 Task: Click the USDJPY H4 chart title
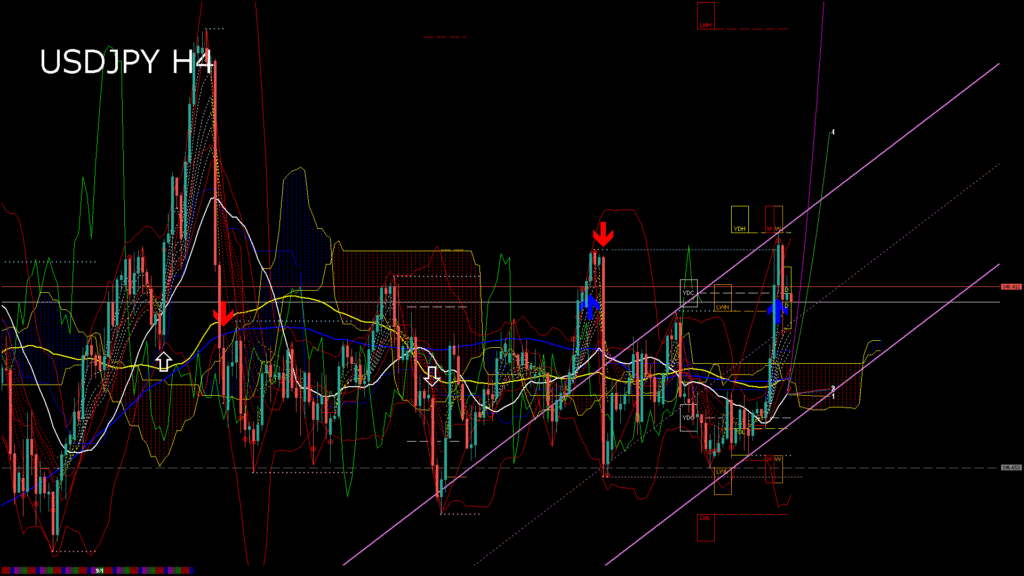126,63
